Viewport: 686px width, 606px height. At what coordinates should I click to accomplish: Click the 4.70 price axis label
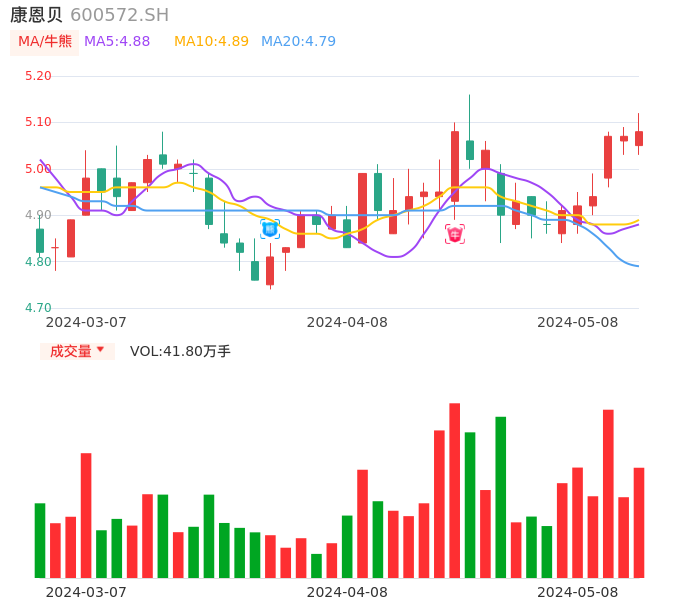(38, 308)
